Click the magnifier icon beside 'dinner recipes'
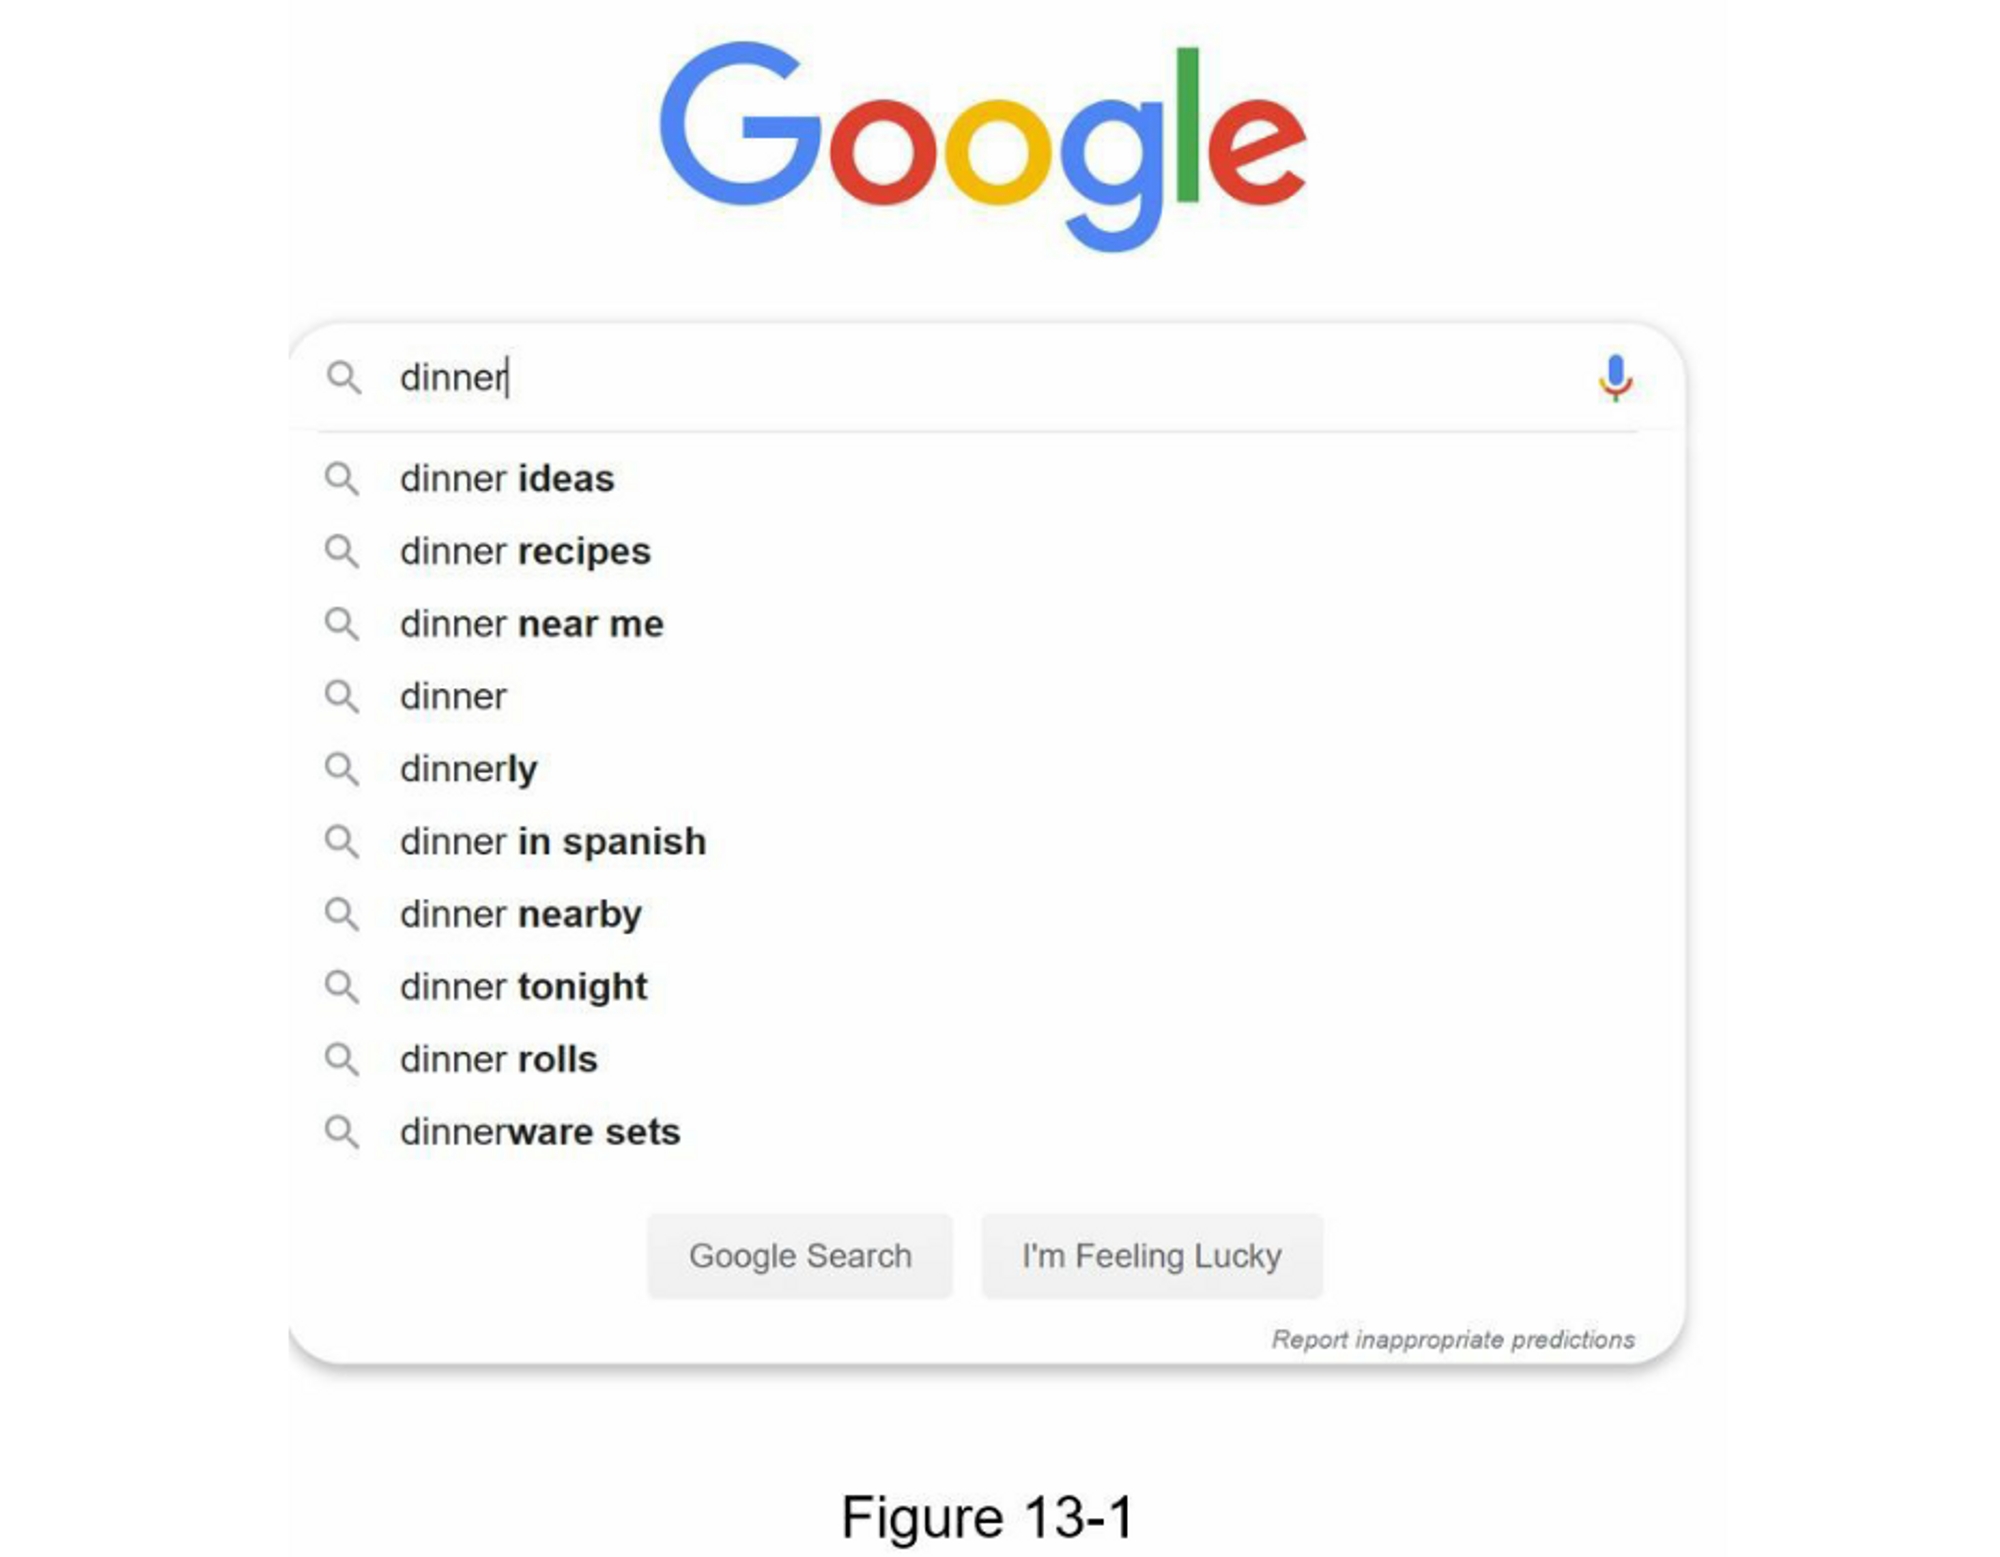Image resolution: width=2000 pixels, height=1557 pixels. pos(341,551)
